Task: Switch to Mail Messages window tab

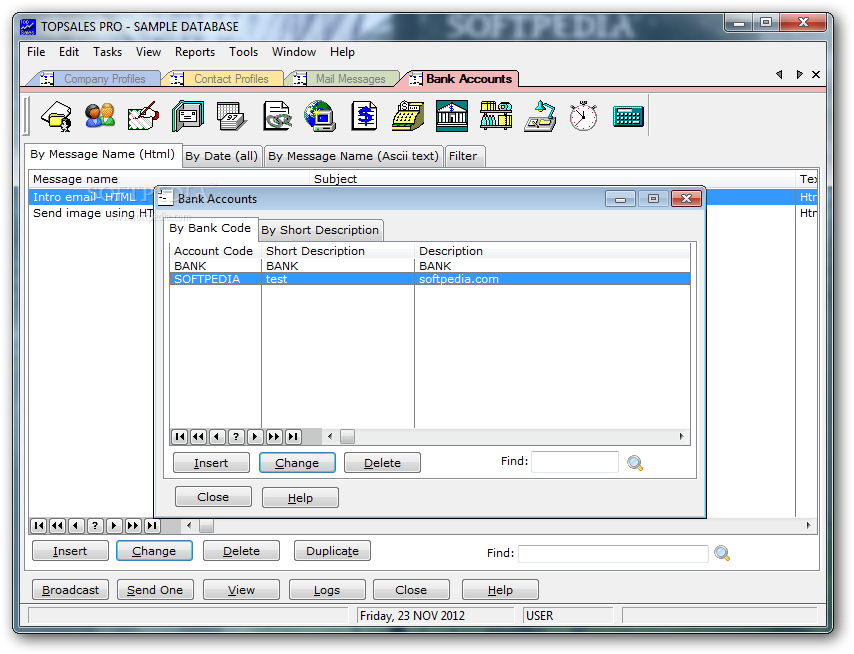Action: point(344,79)
